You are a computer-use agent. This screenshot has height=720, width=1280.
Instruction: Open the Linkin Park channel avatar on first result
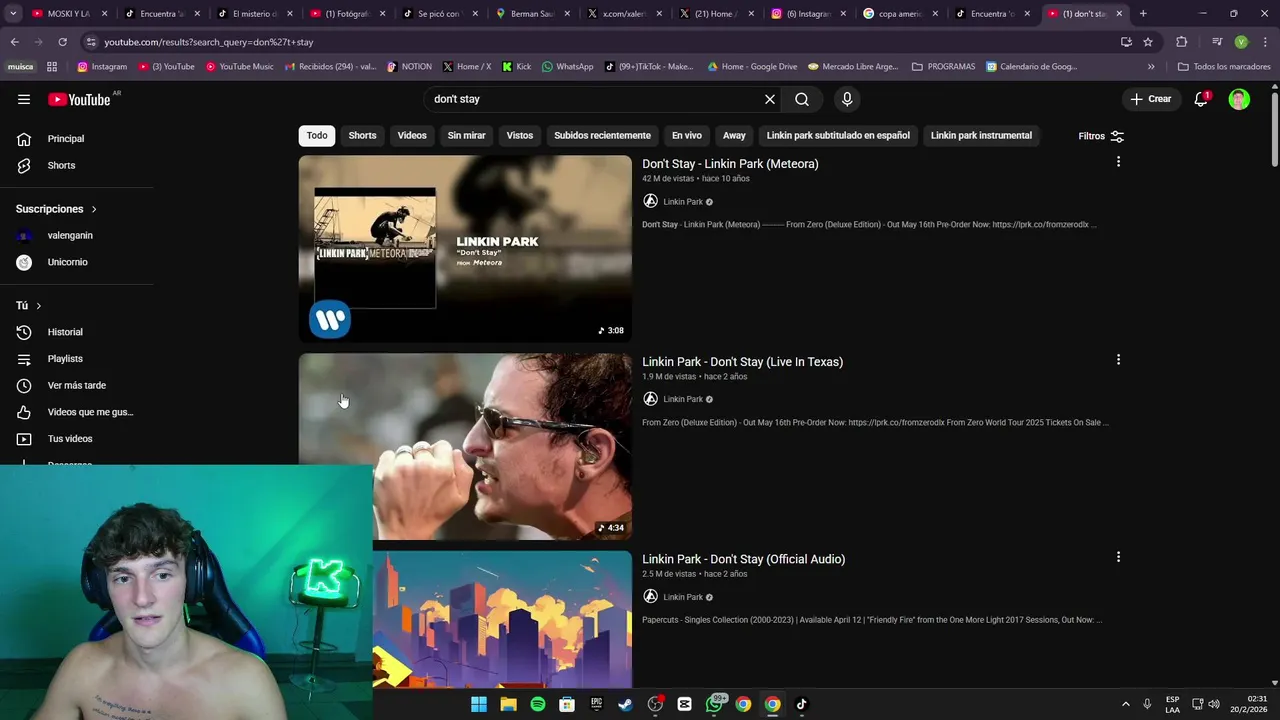point(650,201)
